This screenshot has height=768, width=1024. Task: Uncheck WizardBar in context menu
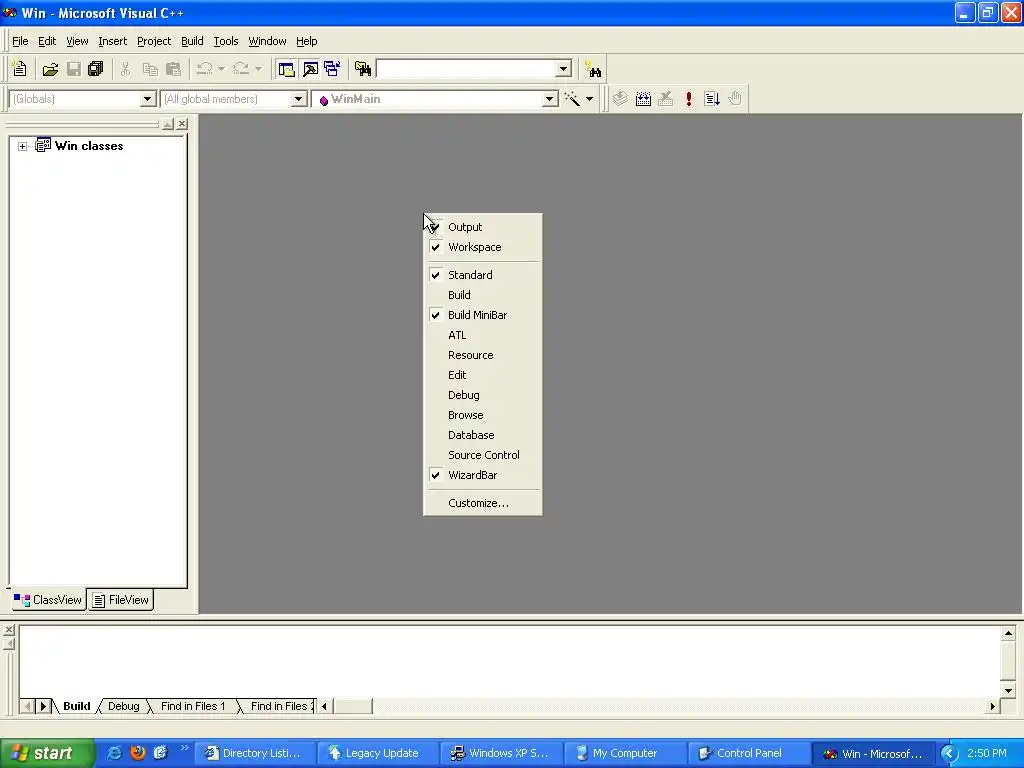tap(483, 475)
